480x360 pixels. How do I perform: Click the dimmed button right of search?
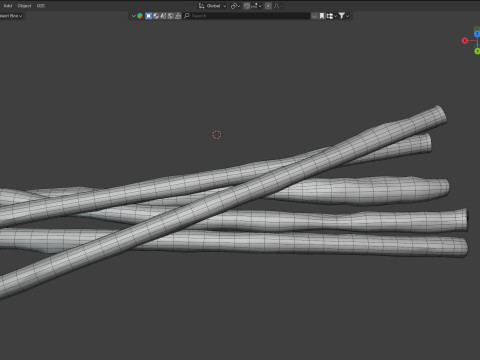click(314, 16)
